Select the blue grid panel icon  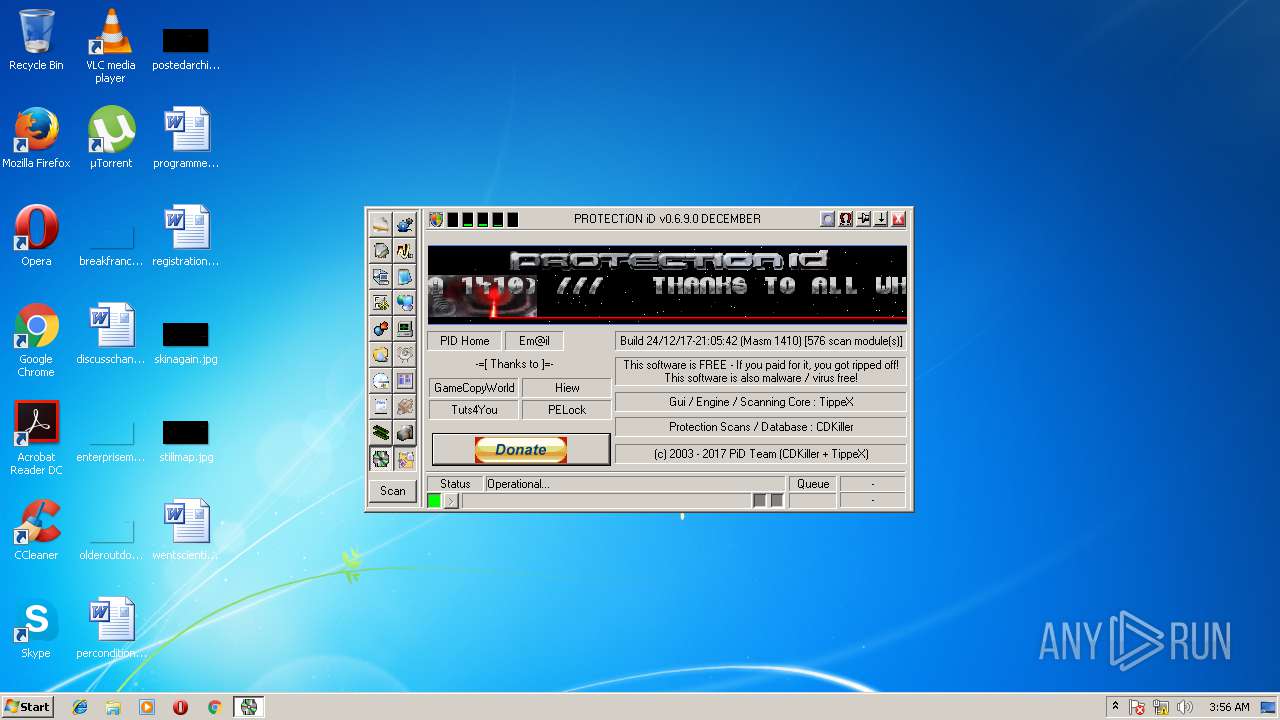(405, 381)
